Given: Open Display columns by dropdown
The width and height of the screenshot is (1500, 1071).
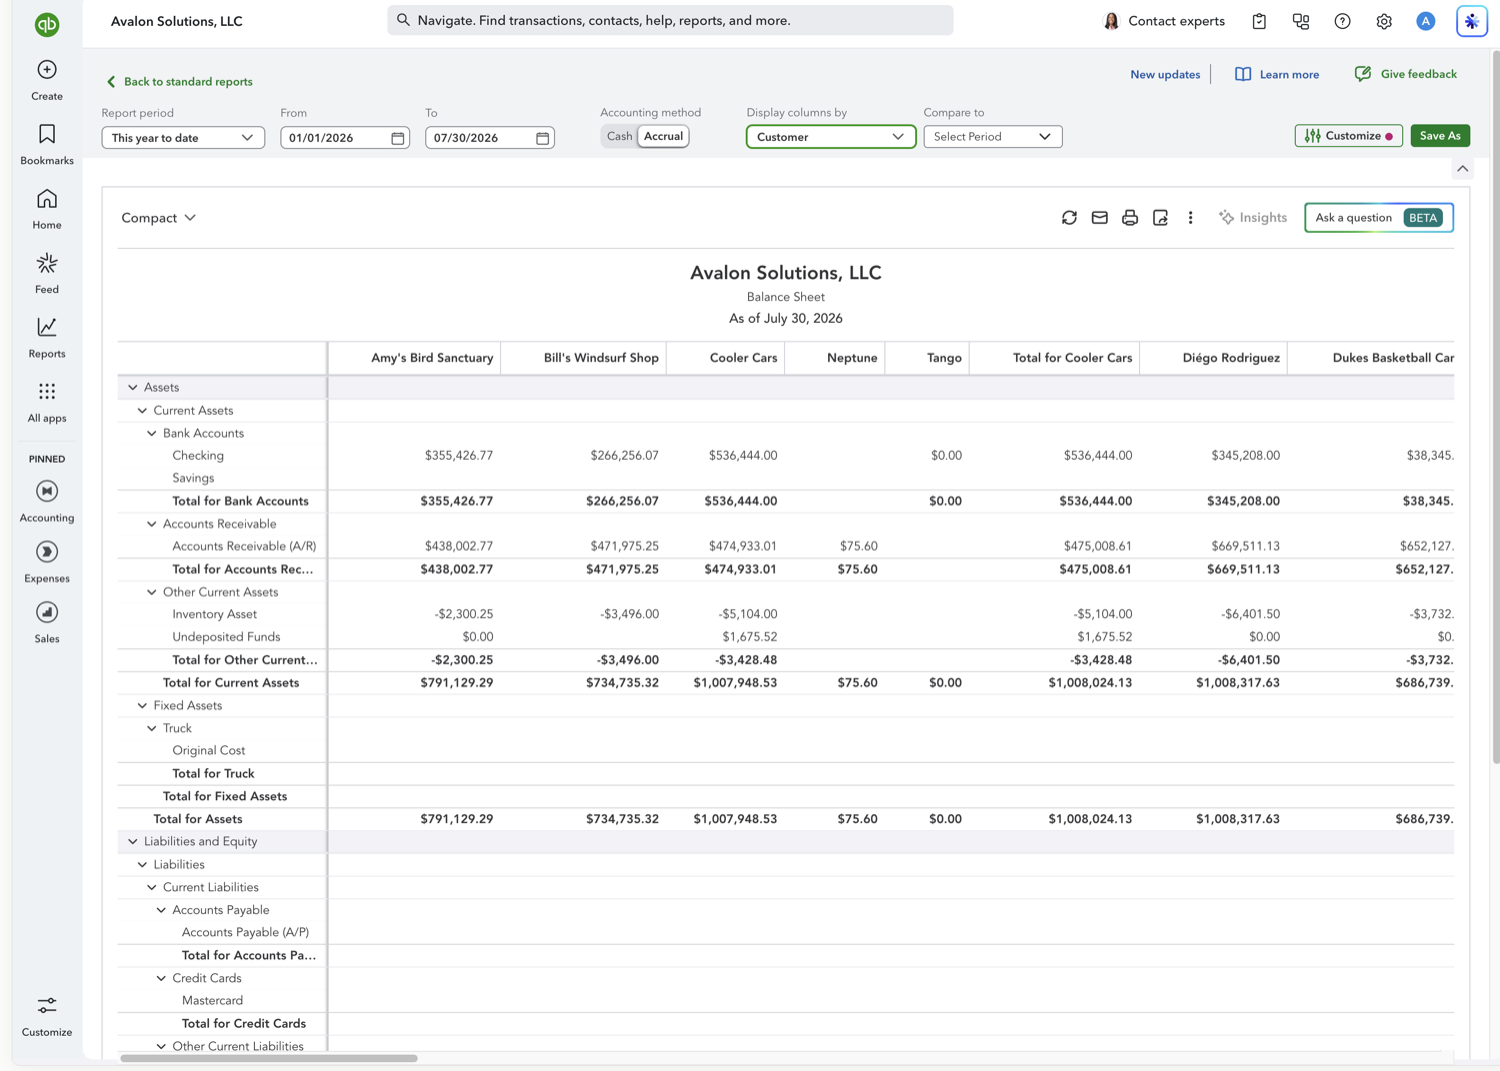Looking at the screenshot, I should (x=830, y=137).
